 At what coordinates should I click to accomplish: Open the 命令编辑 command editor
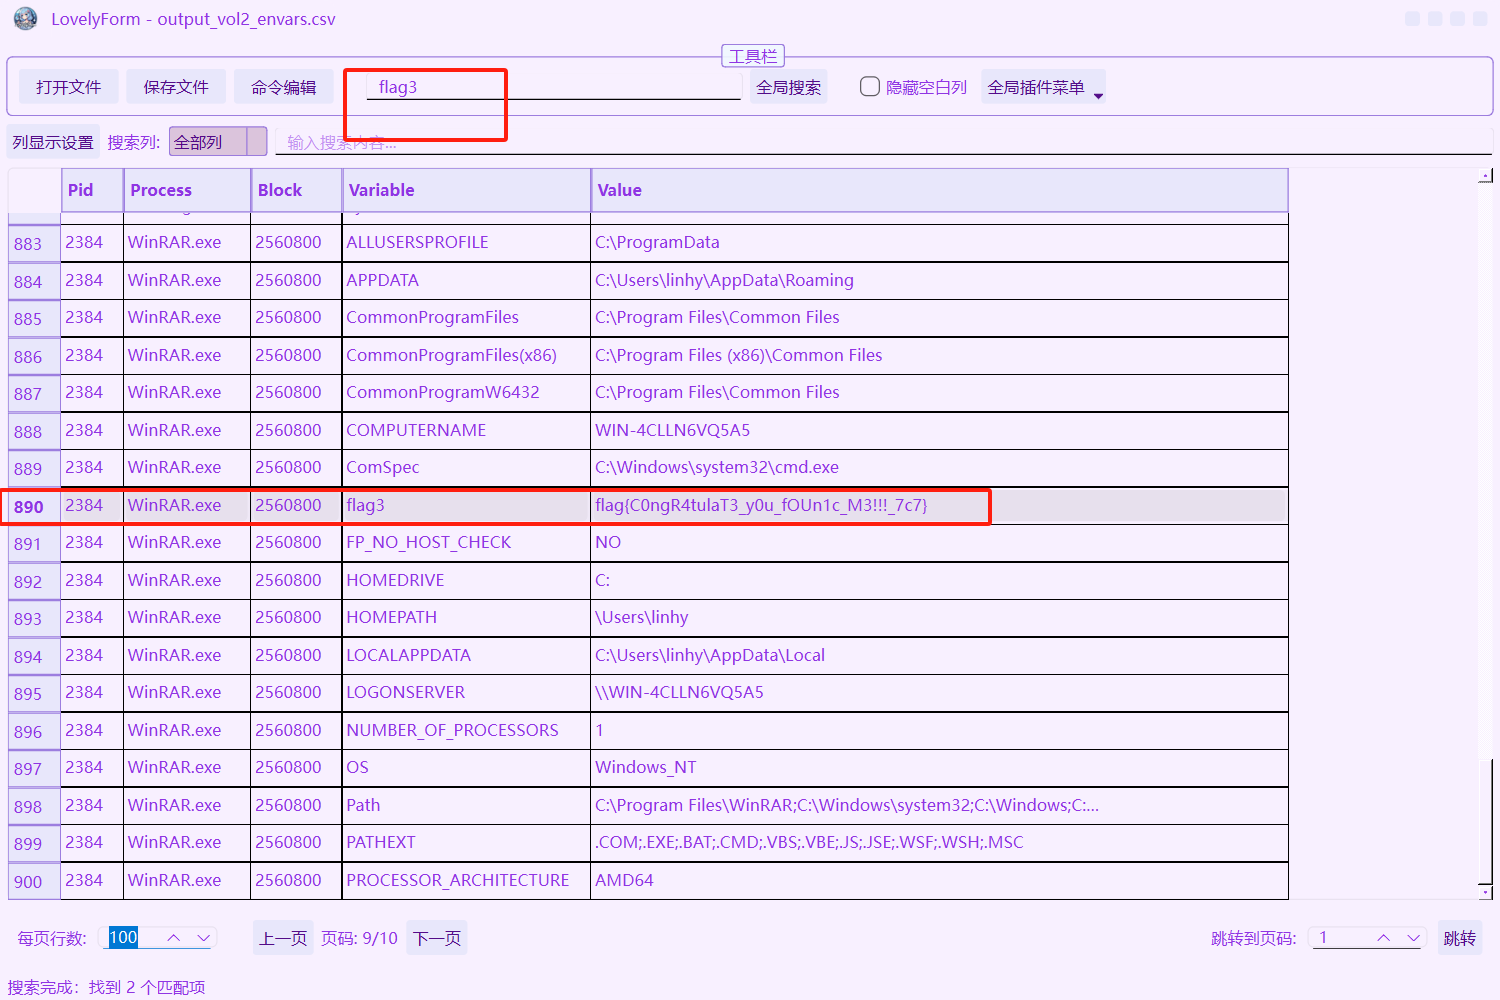click(284, 87)
